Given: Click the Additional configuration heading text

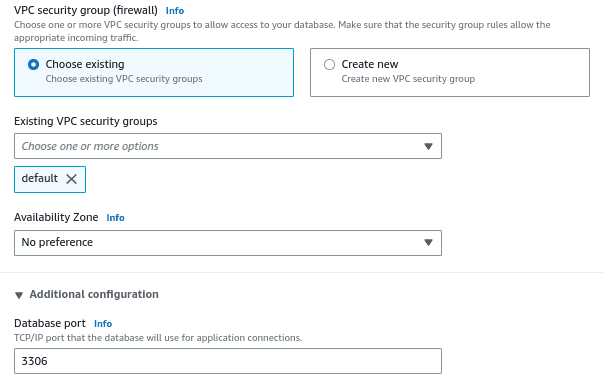Looking at the screenshot, I should point(94,294).
